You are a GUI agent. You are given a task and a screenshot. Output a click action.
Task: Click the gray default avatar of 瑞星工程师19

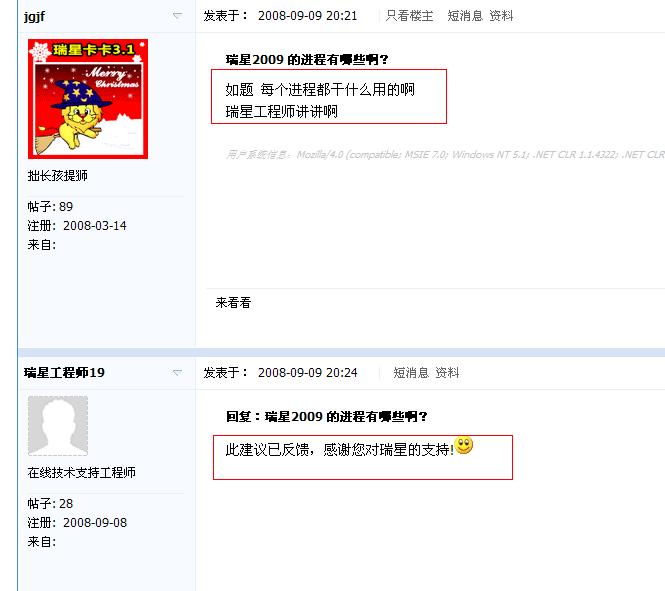click(58, 426)
